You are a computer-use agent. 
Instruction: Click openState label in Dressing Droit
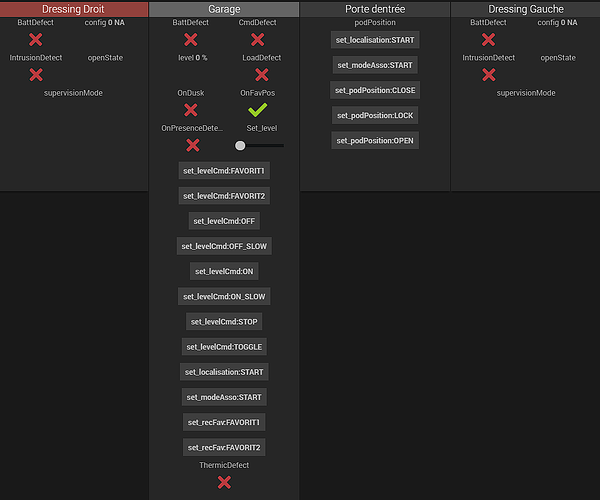click(x=105, y=58)
